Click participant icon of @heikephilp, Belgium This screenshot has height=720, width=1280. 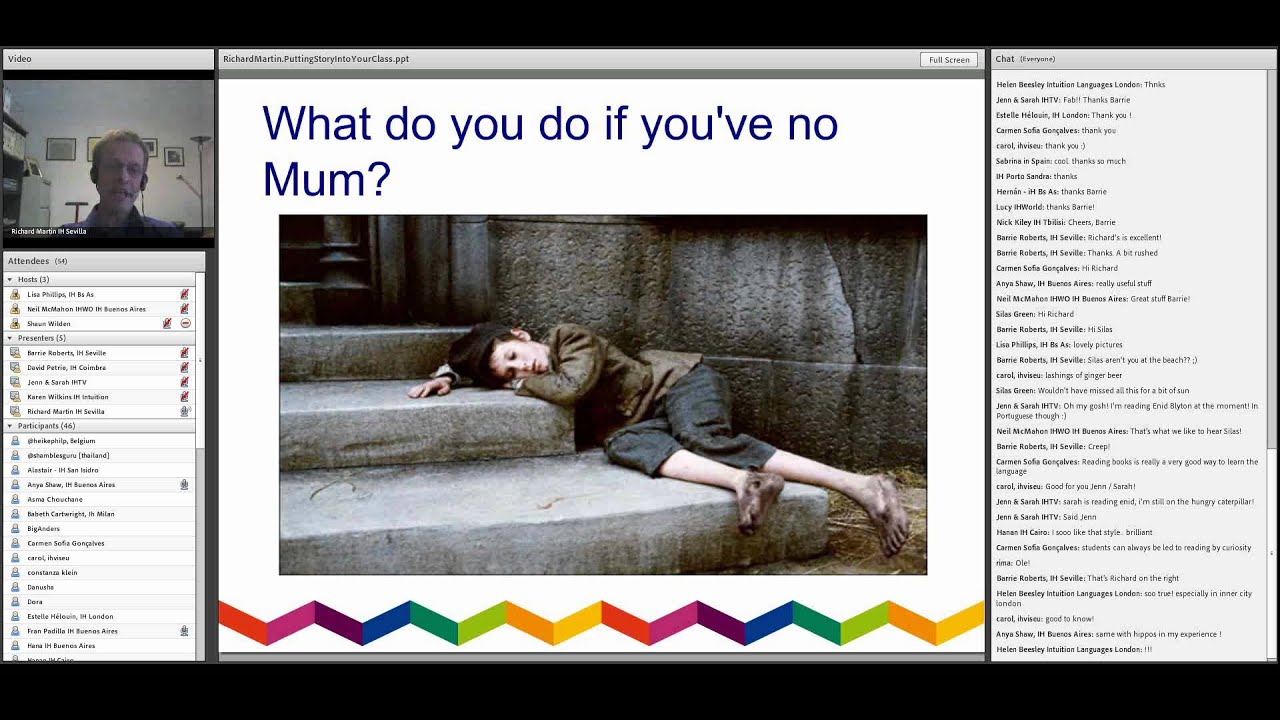[x=15, y=441]
